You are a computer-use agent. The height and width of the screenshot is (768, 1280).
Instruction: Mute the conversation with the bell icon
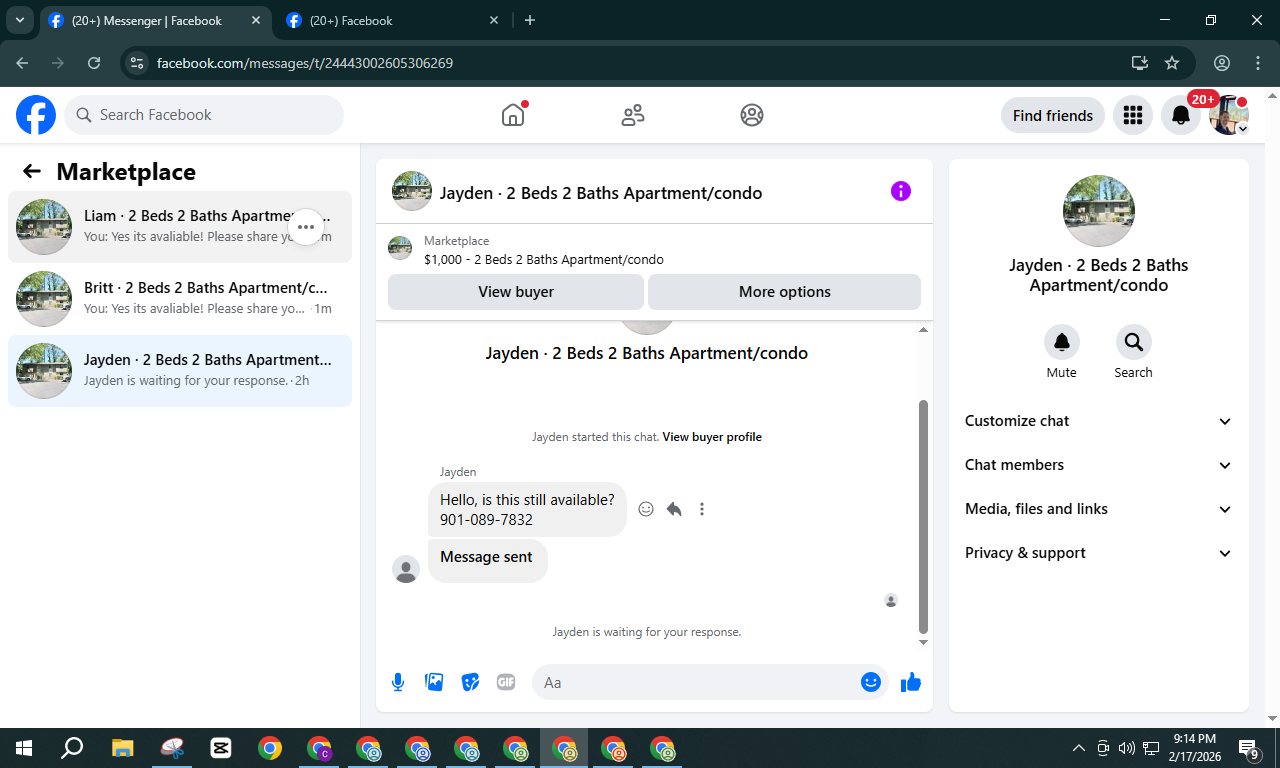1062,342
